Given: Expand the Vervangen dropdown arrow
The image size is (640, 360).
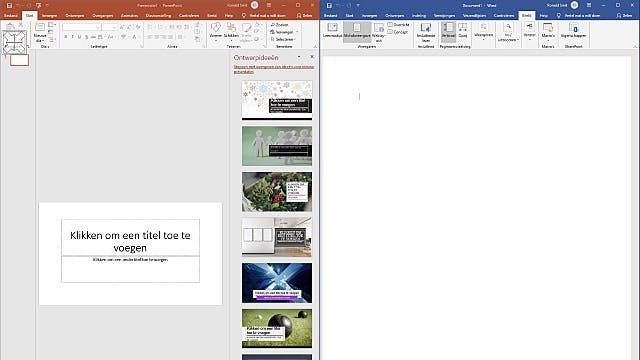Looking at the screenshot, I should coord(297,32).
